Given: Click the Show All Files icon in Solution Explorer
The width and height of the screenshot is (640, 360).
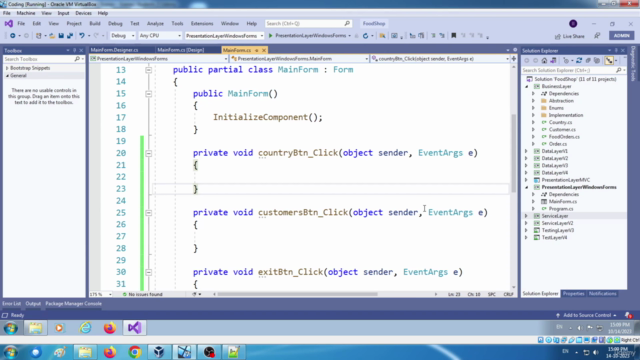Looking at the screenshot, I should [x=597, y=60].
